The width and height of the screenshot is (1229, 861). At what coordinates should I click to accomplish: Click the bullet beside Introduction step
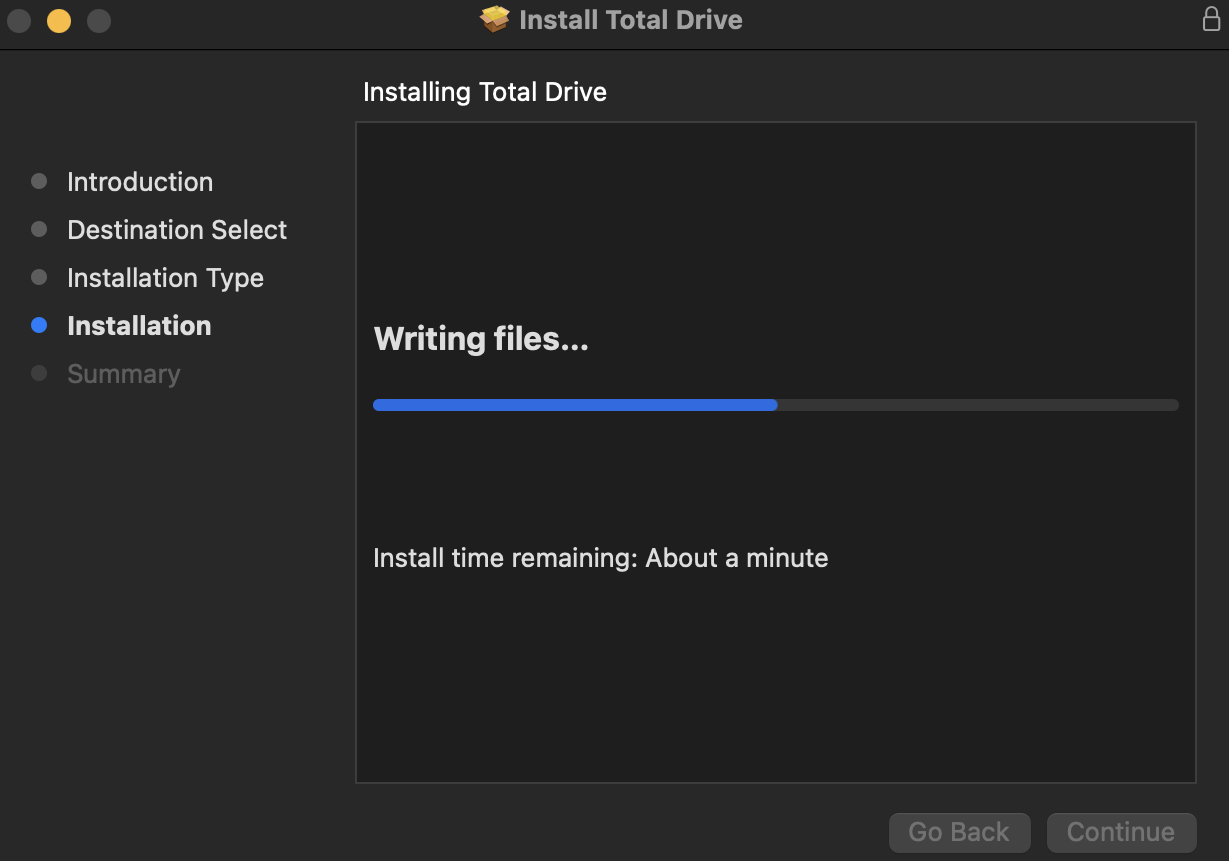(39, 181)
